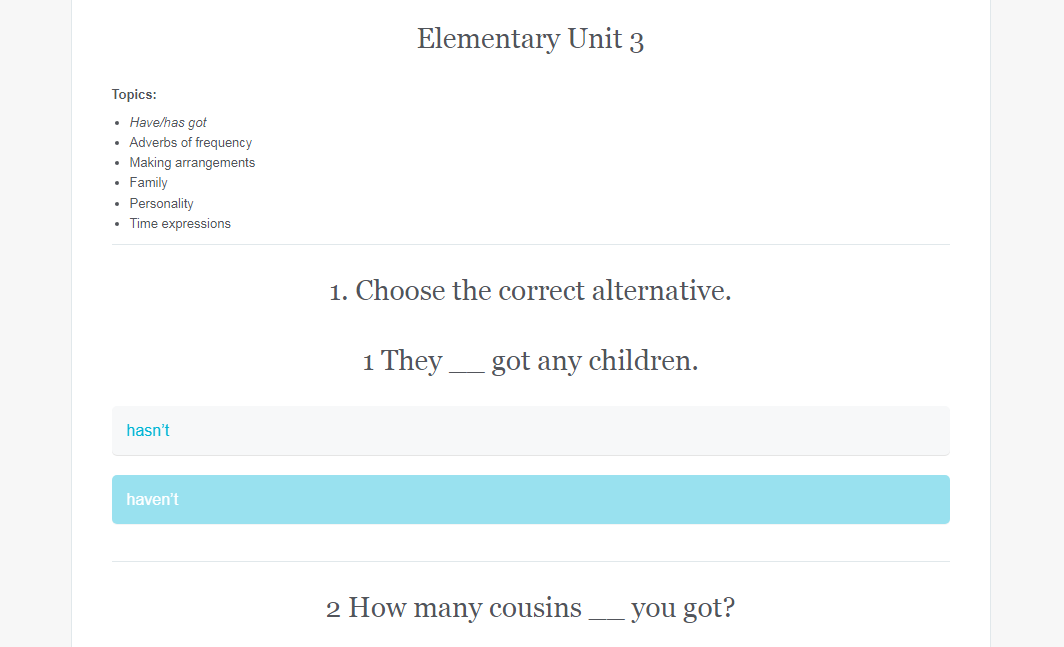
Task: Click the question "They __ got any children"
Action: pos(530,361)
